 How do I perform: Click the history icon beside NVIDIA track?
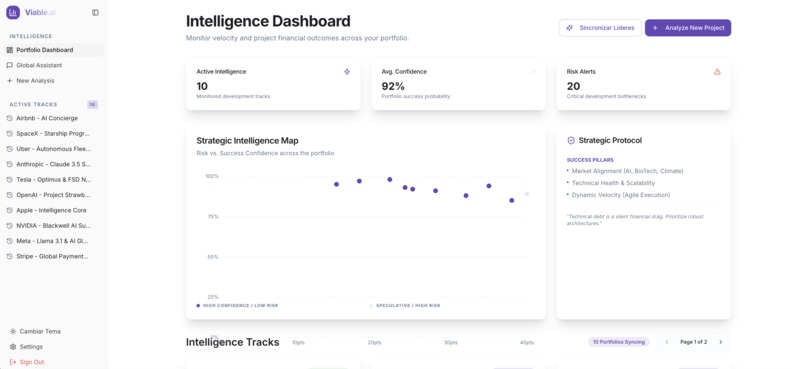tap(9, 226)
